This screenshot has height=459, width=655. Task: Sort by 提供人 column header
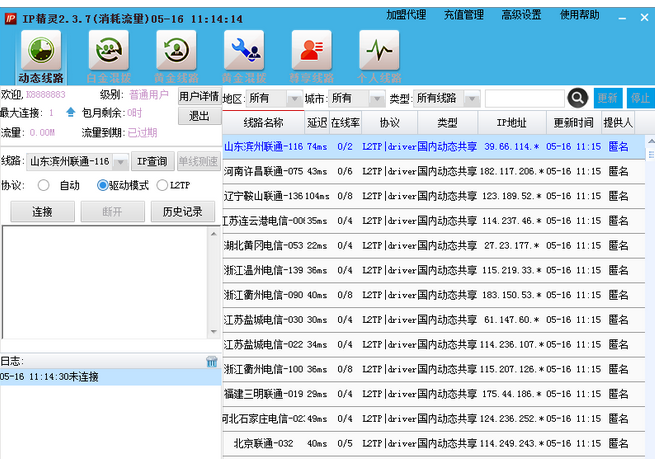(618, 122)
